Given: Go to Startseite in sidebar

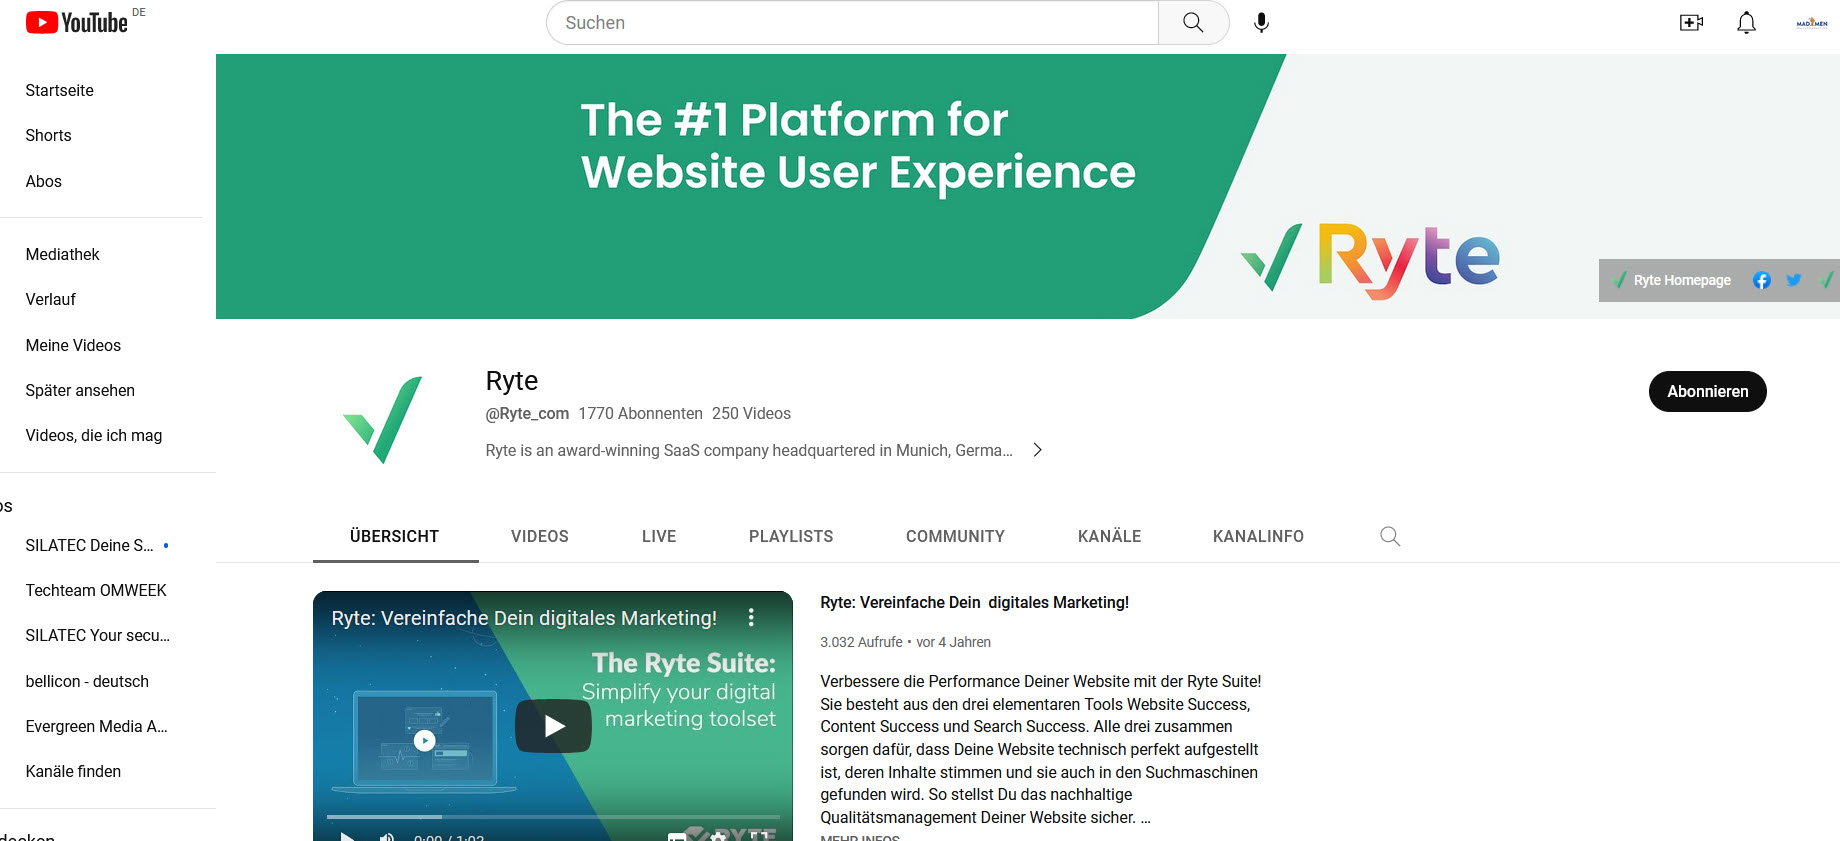Looking at the screenshot, I should tap(60, 90).
